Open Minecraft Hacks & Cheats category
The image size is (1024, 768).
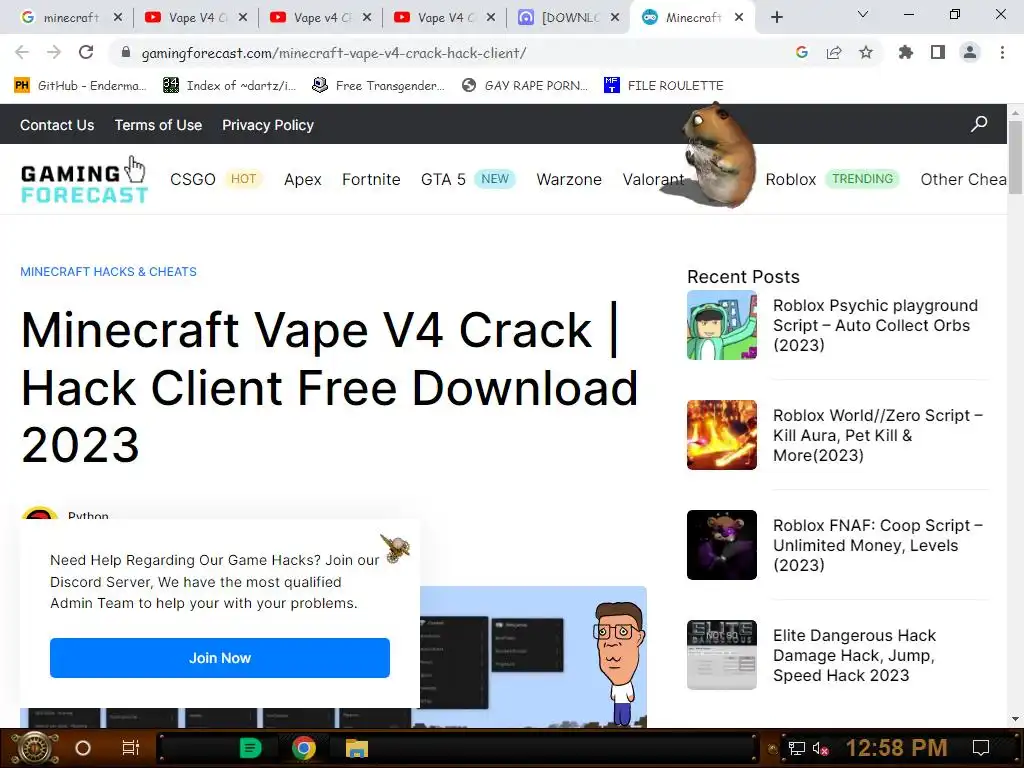coord(108,272)
